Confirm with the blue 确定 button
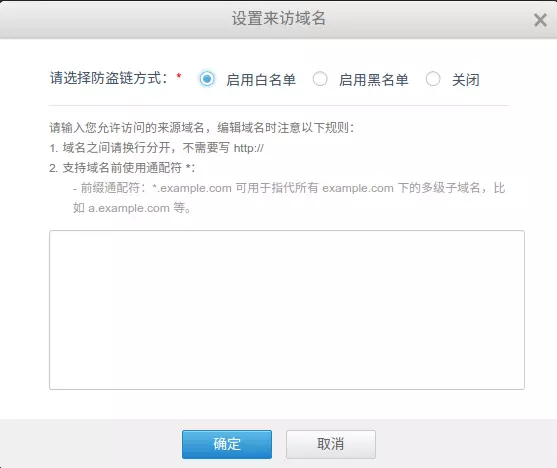The image size is (557, 468). (x=227, y=444)
